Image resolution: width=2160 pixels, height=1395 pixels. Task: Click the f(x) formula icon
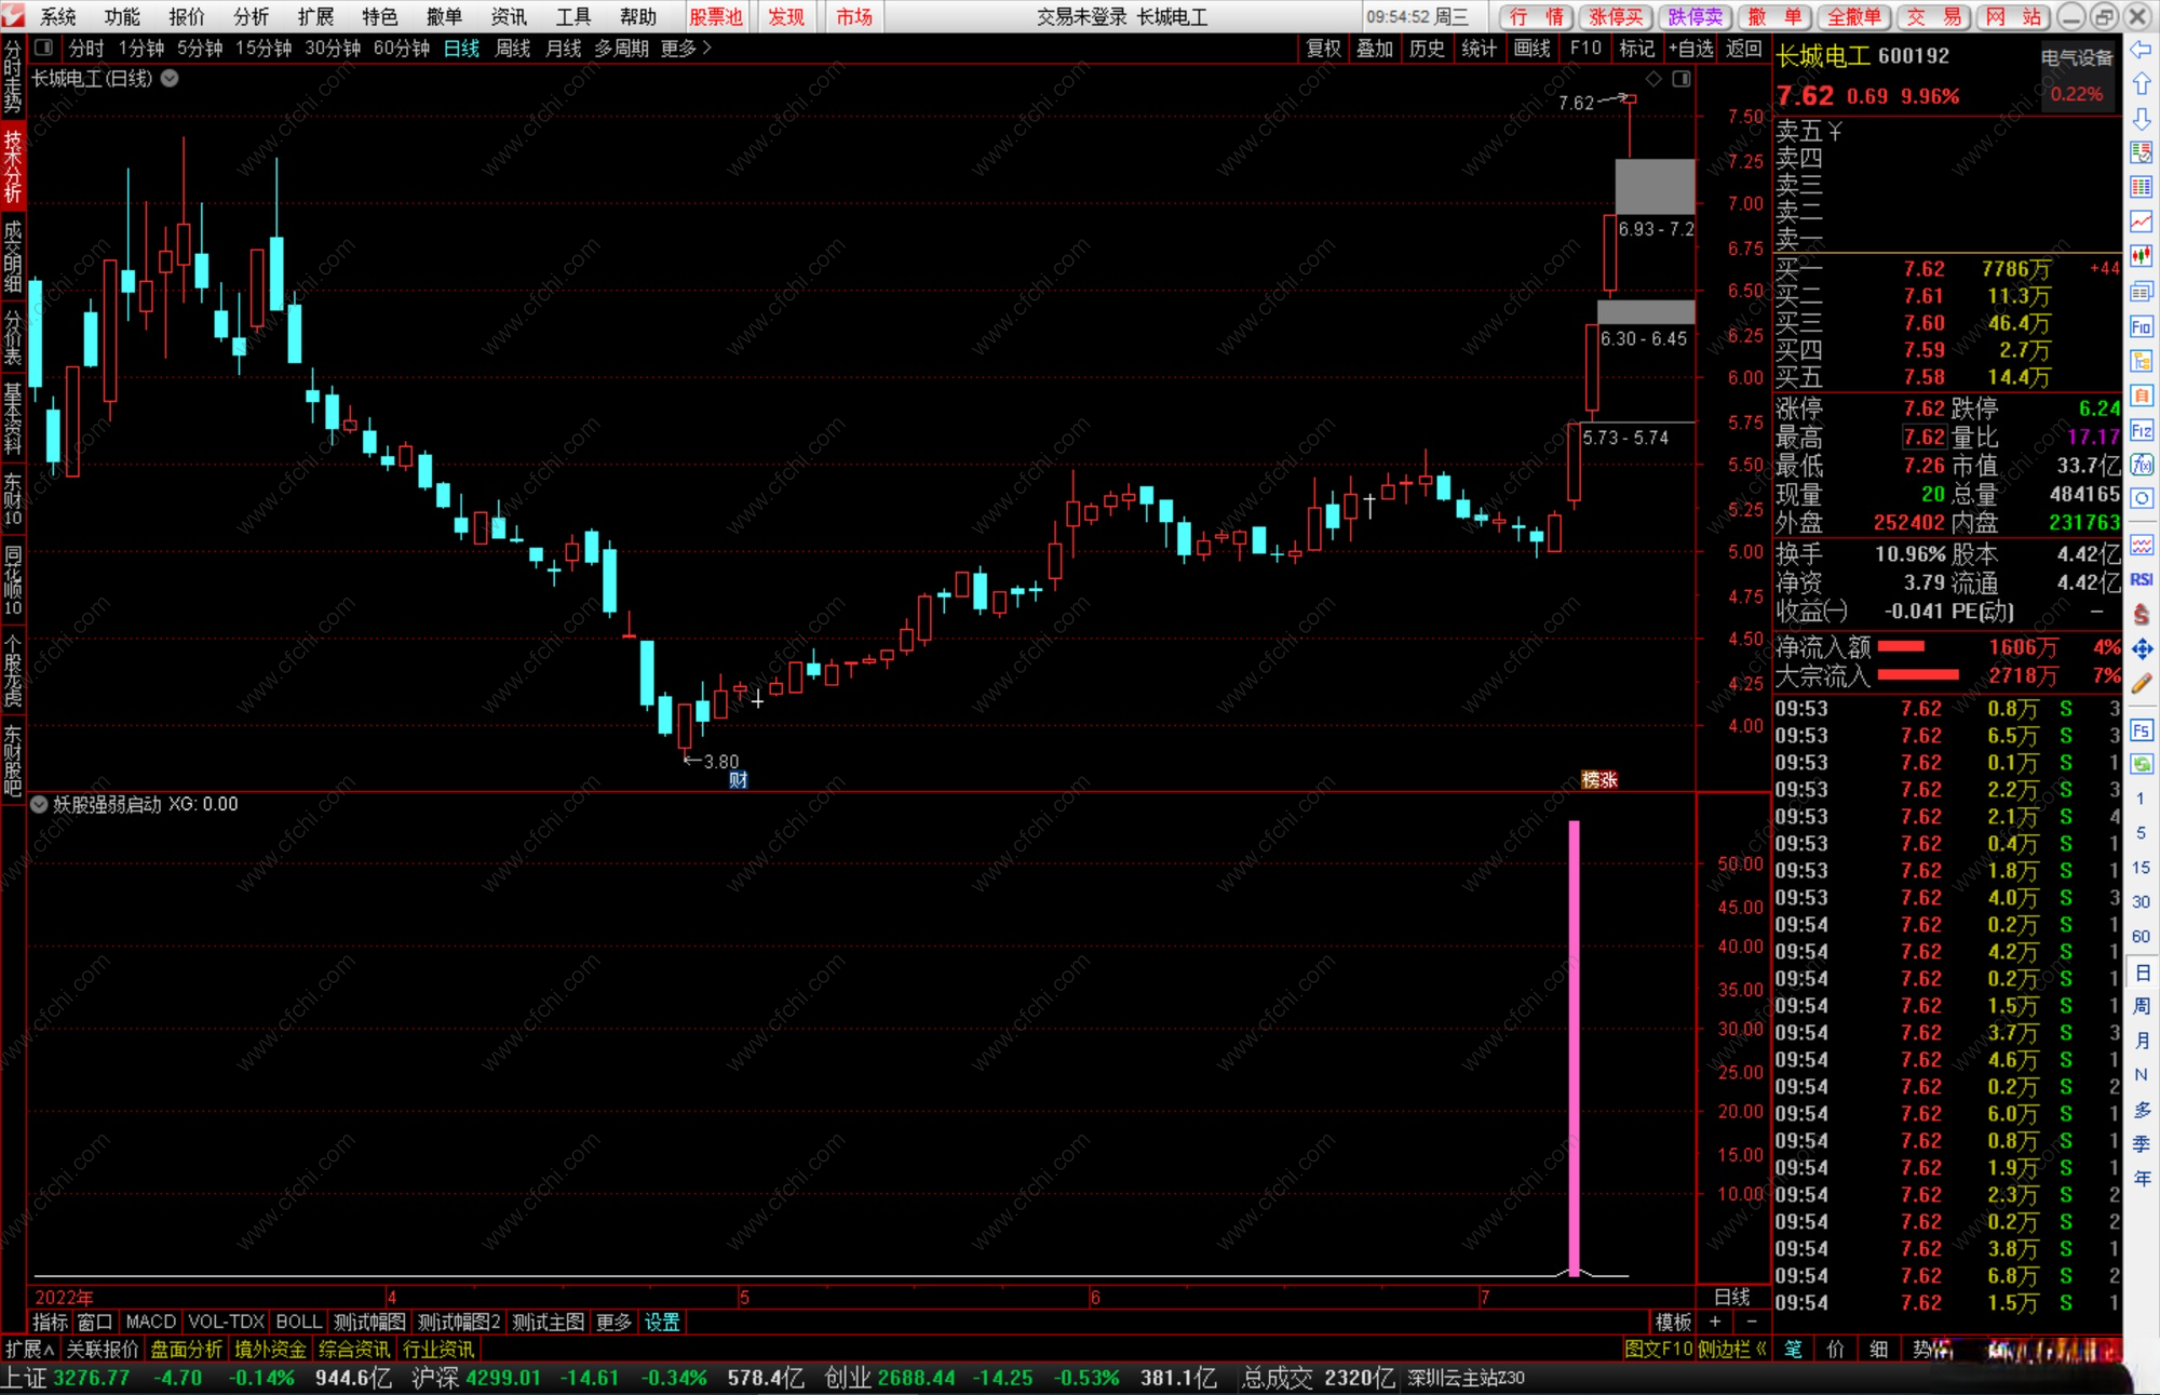[x=2141, y=465]
